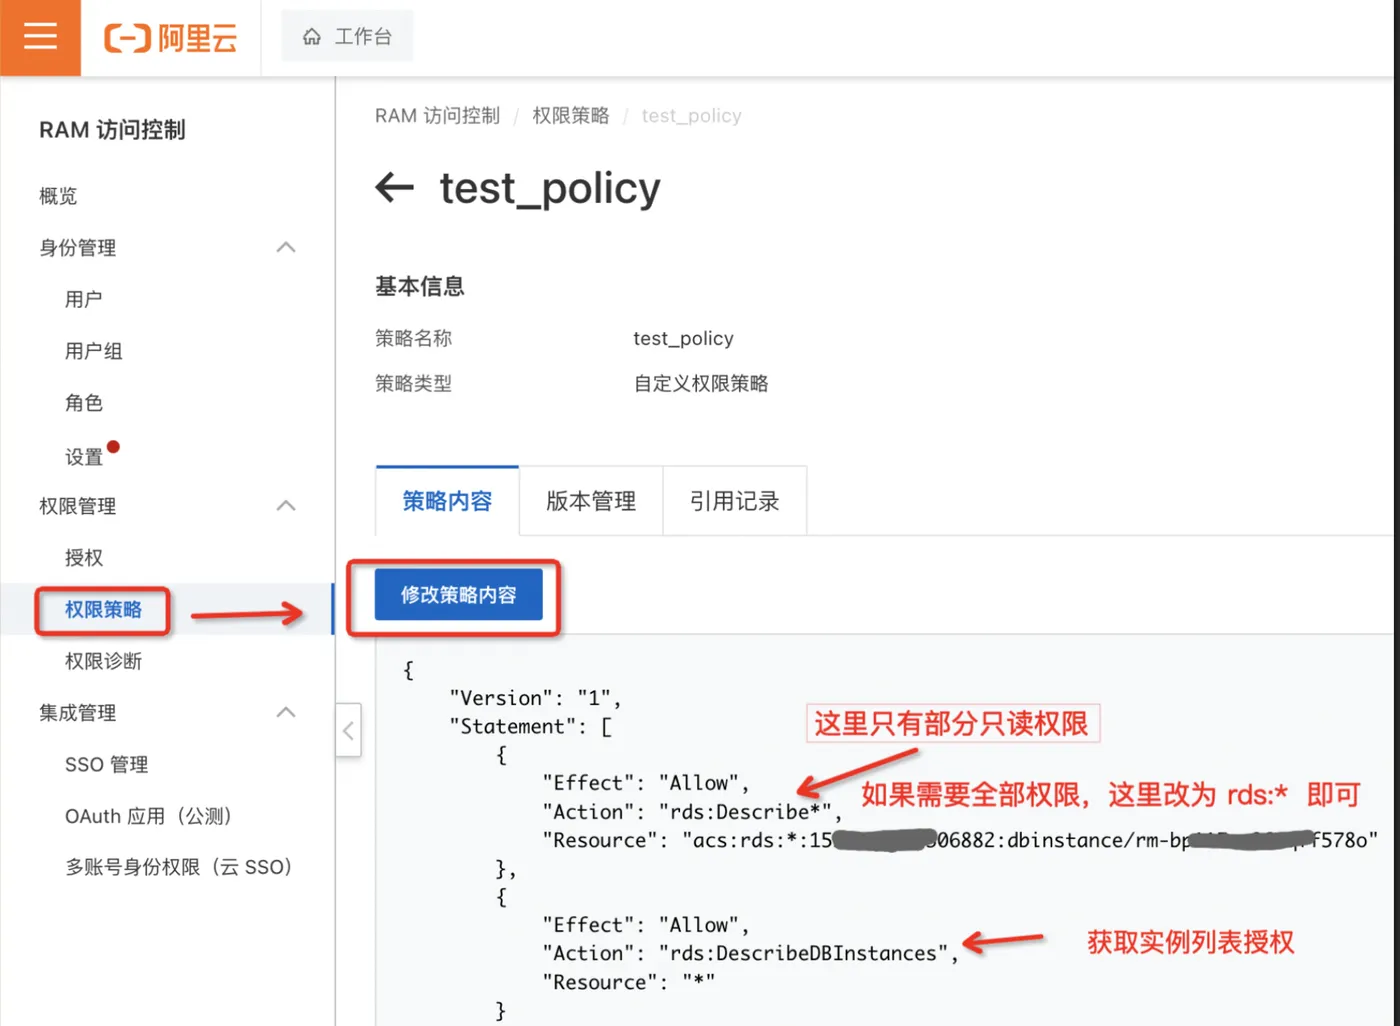Viewport: 1400px width, 1026px height.
Task: Click the home icon beside 工作台
Action: [312, 37]
